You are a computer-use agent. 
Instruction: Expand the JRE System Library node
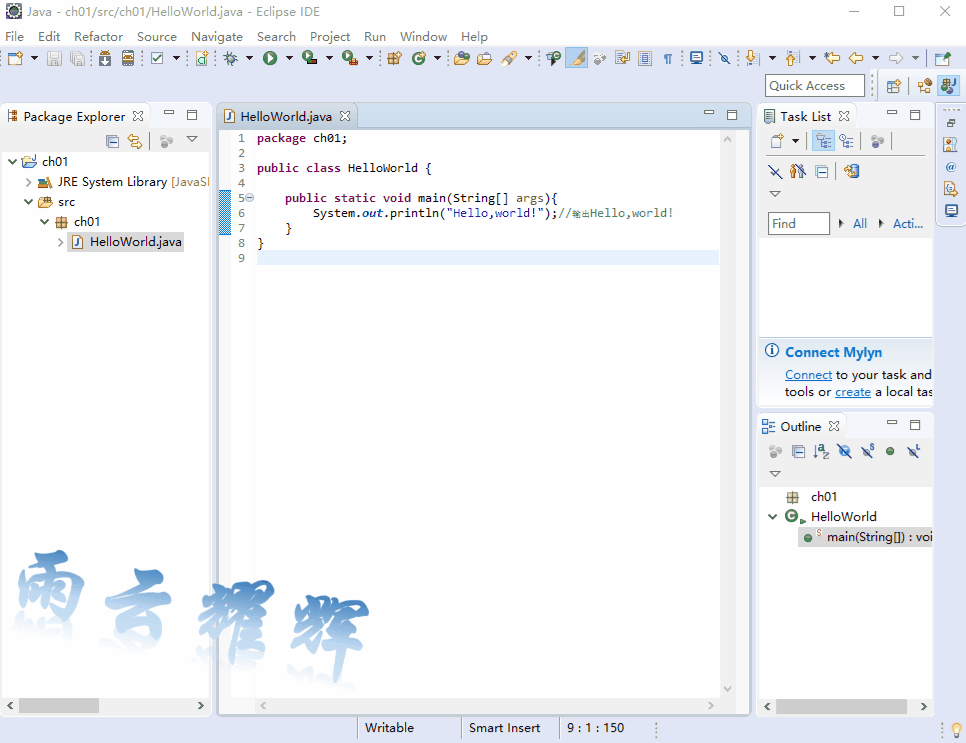[28, 182]
